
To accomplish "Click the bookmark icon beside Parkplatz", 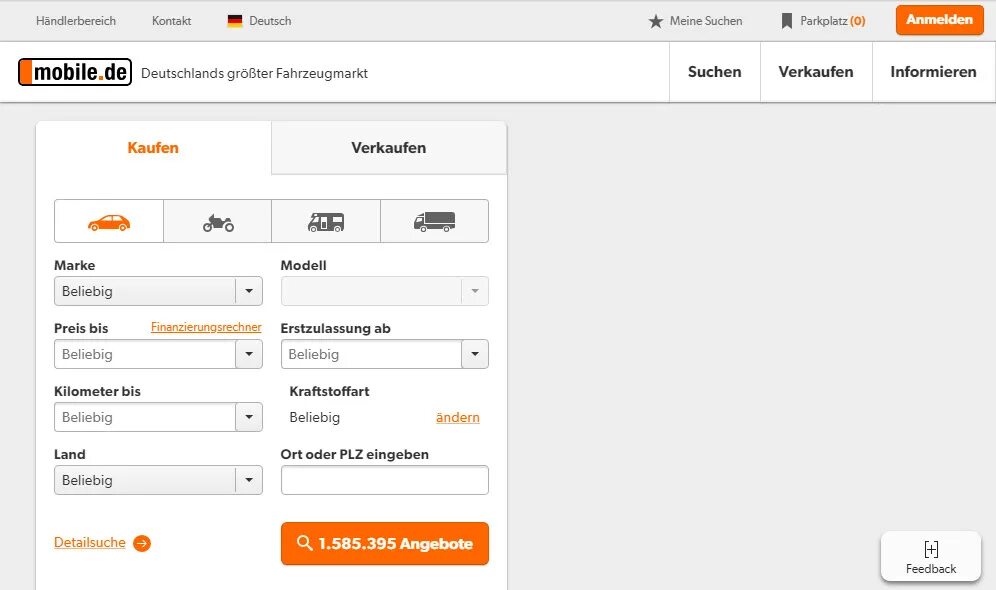I will tap(786, 21).
